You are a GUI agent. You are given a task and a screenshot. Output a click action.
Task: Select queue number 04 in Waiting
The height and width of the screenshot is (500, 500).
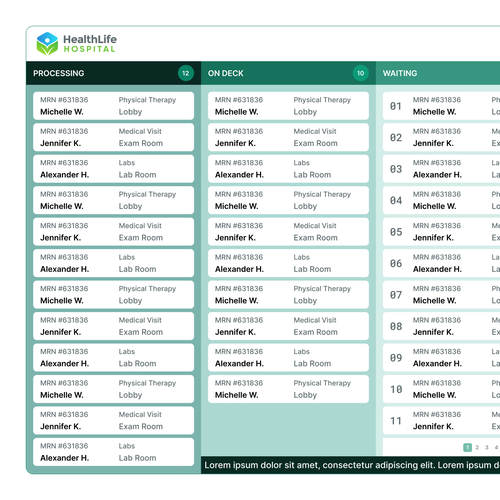pyautogui.click(x=396, y=200)
